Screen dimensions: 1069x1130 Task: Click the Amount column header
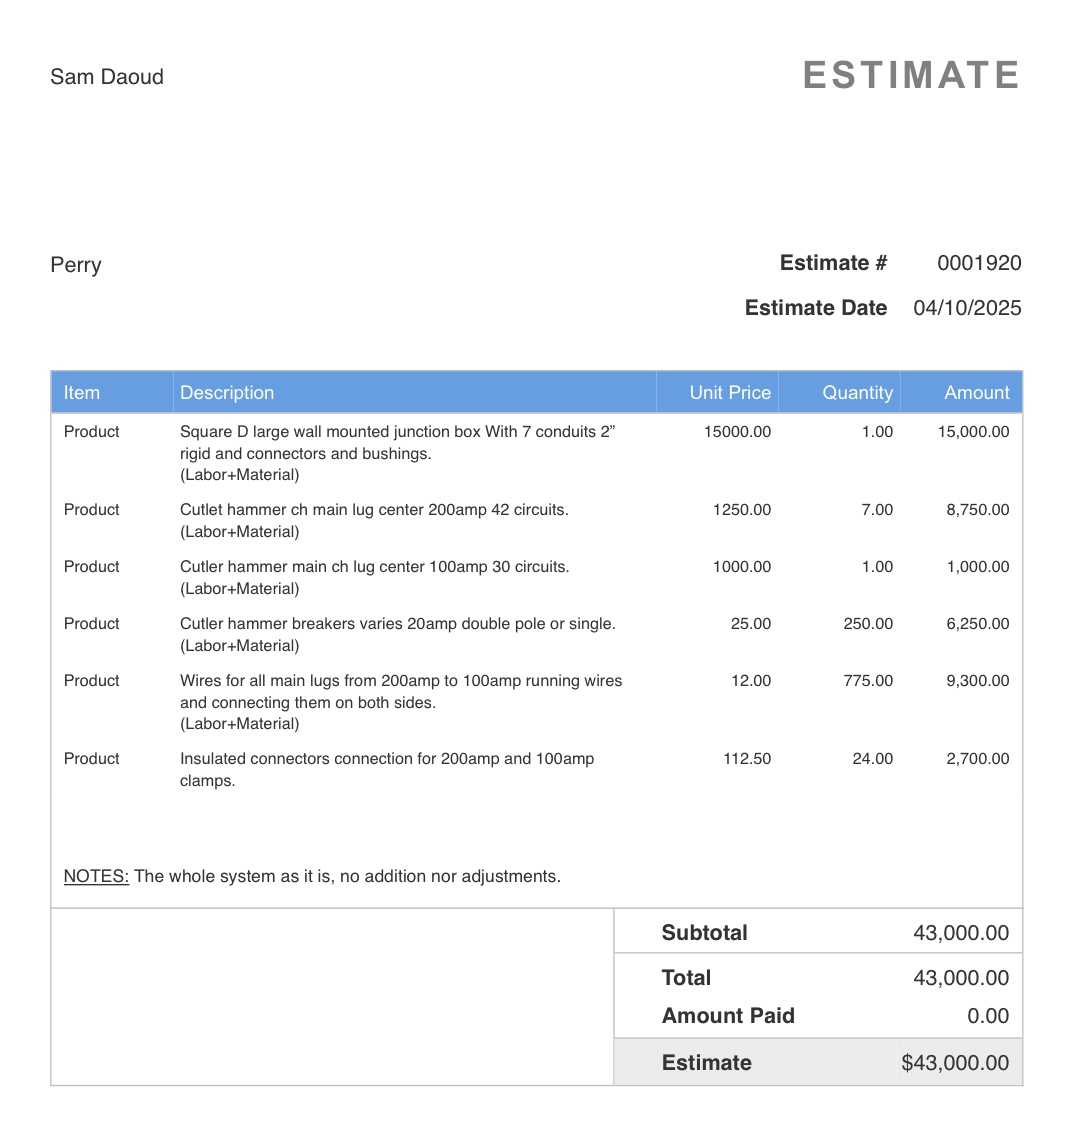click(977, 393)
